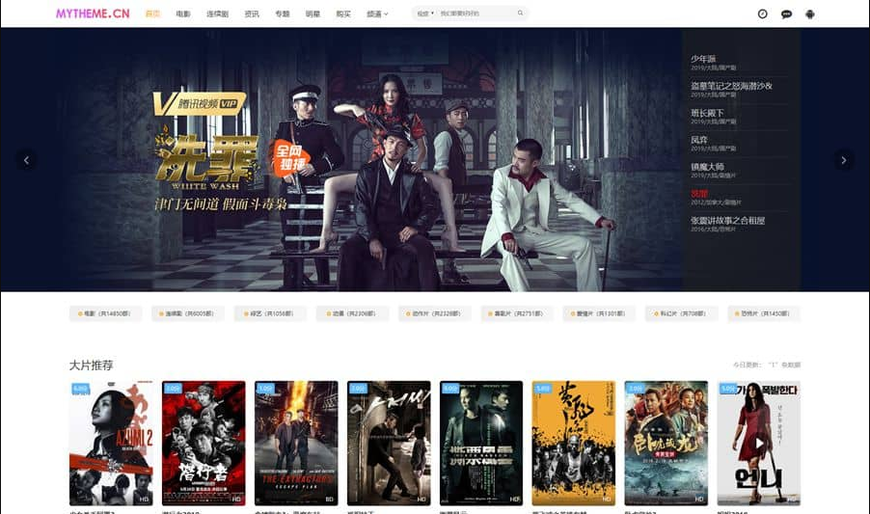Advance to next banner slide arrow

pyautogui.click(x=843, y=159)
